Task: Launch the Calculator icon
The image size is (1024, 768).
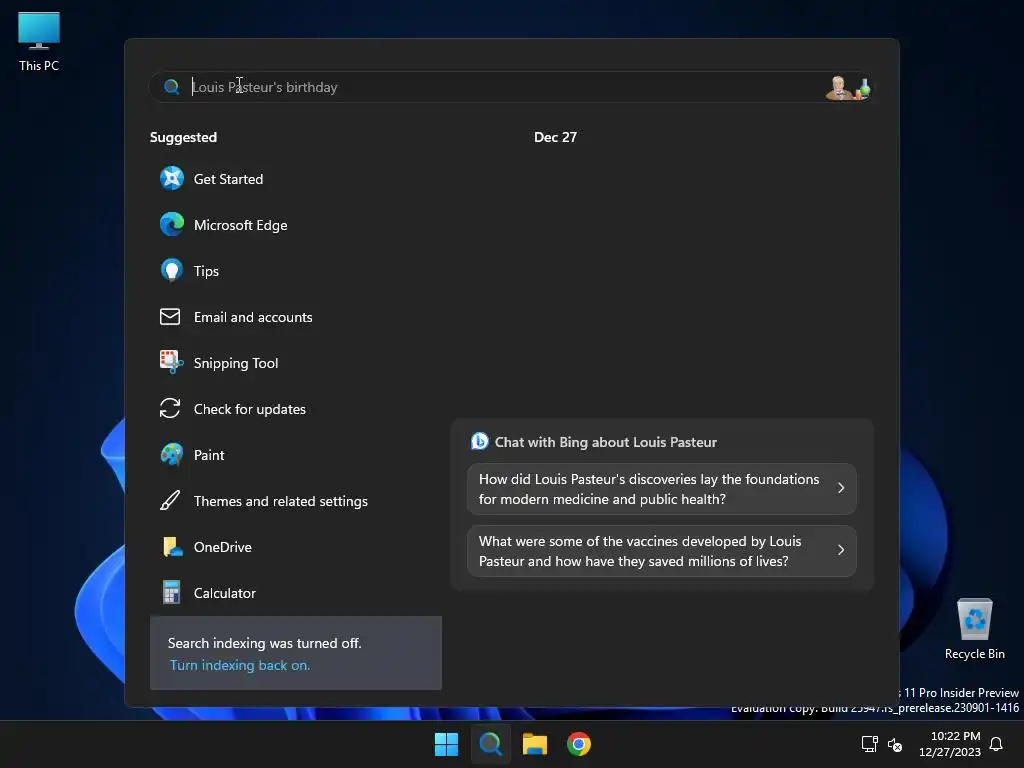Action: pyautogui.click(x=171, y=592)
